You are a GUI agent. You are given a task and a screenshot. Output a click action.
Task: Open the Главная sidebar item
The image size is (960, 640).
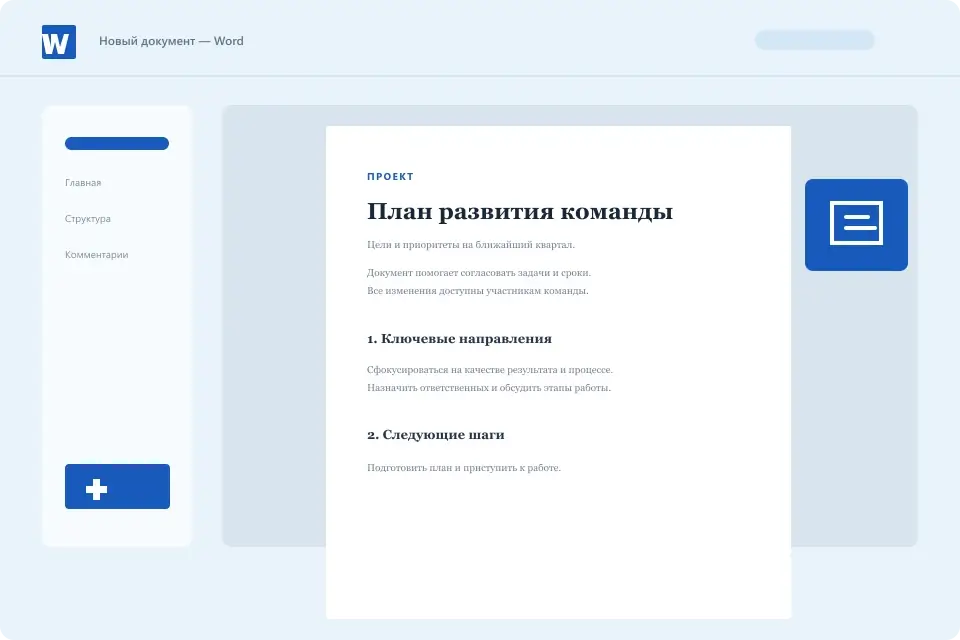pyautogui.click(x=83, y=183)
